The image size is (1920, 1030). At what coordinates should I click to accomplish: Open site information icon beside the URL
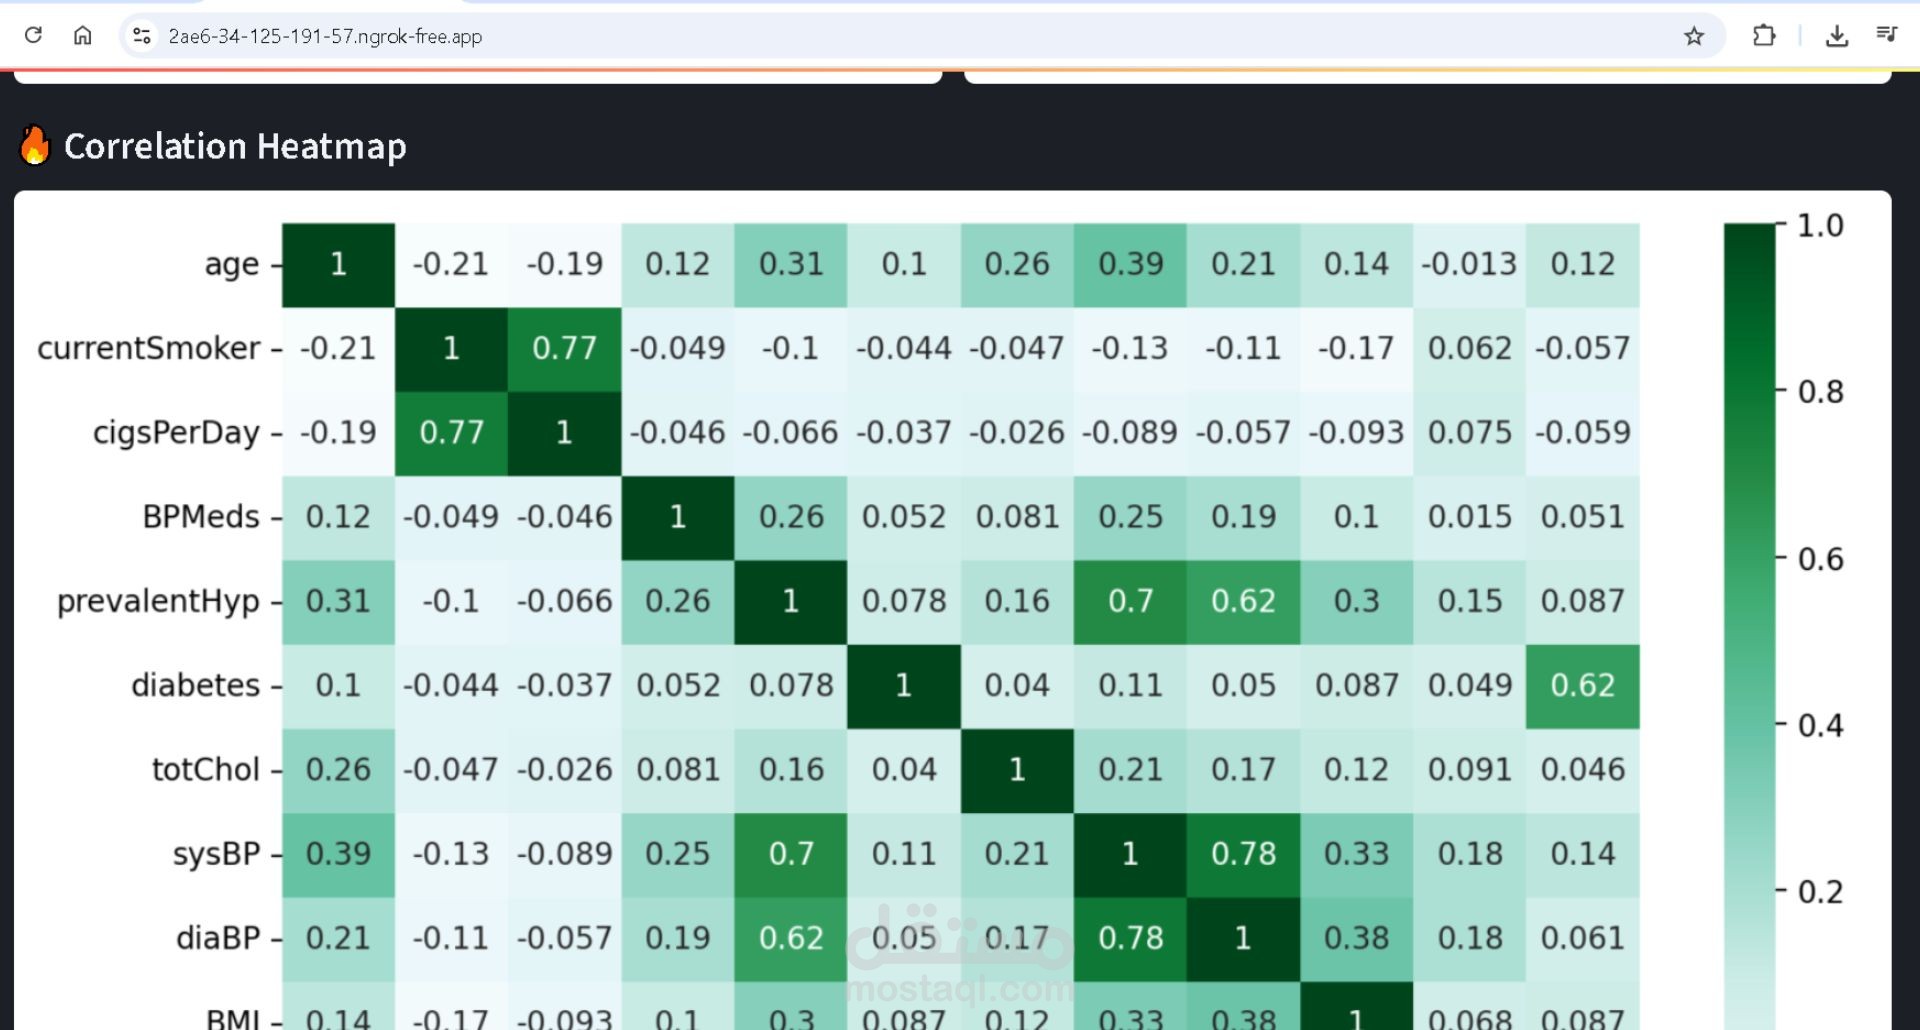tap(142, 36)
